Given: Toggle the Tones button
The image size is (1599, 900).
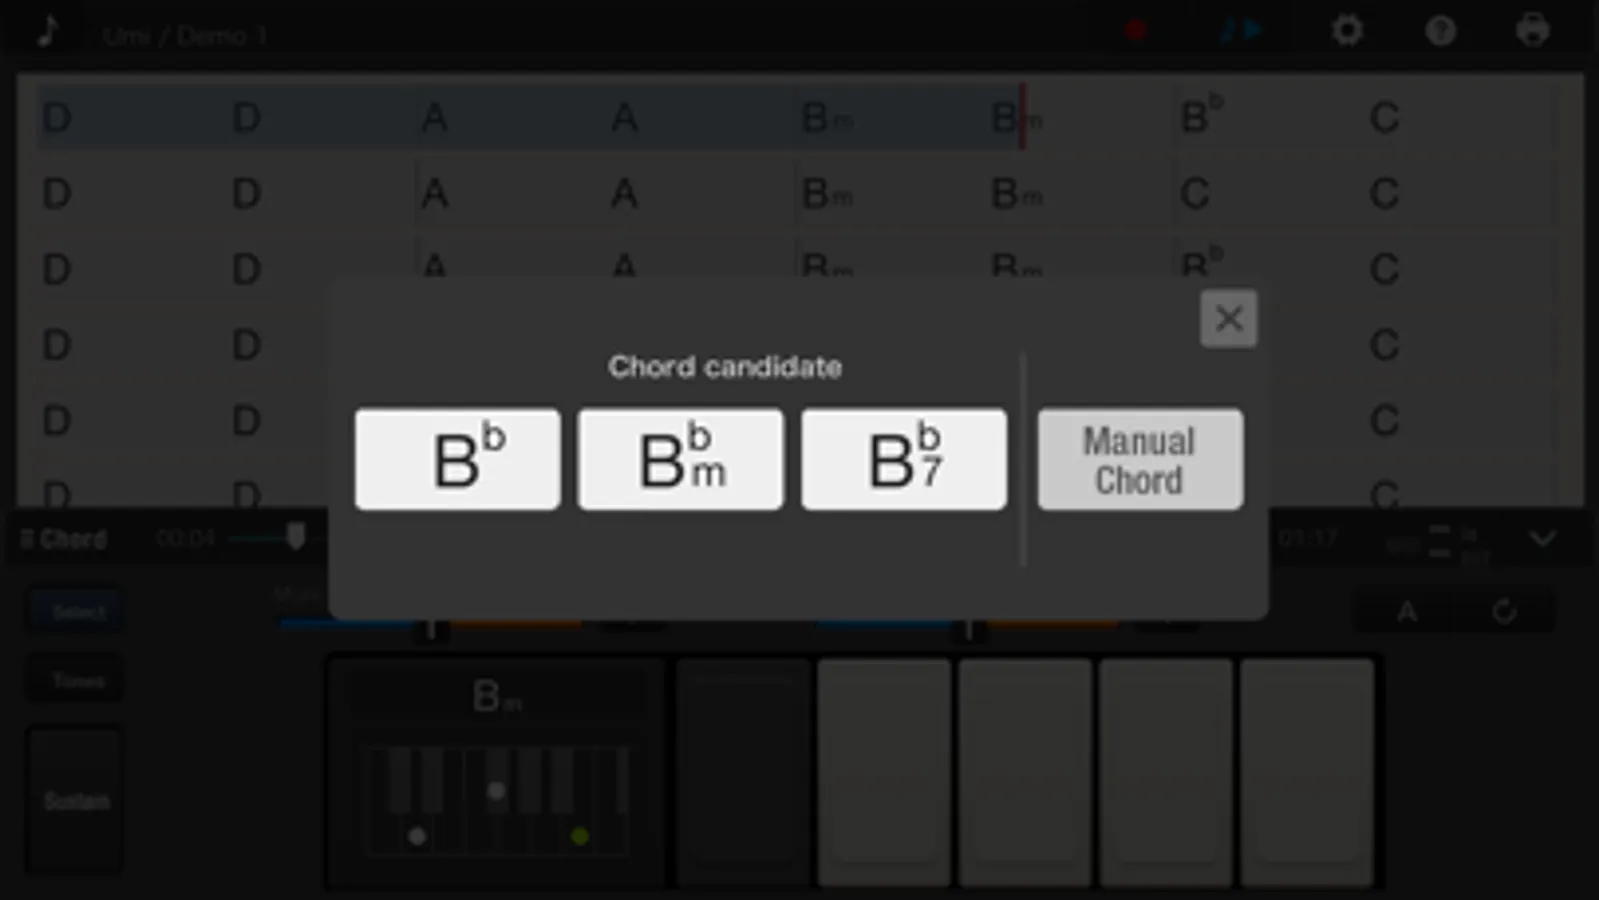Looking at the screenshot, I should pos(77,681).
